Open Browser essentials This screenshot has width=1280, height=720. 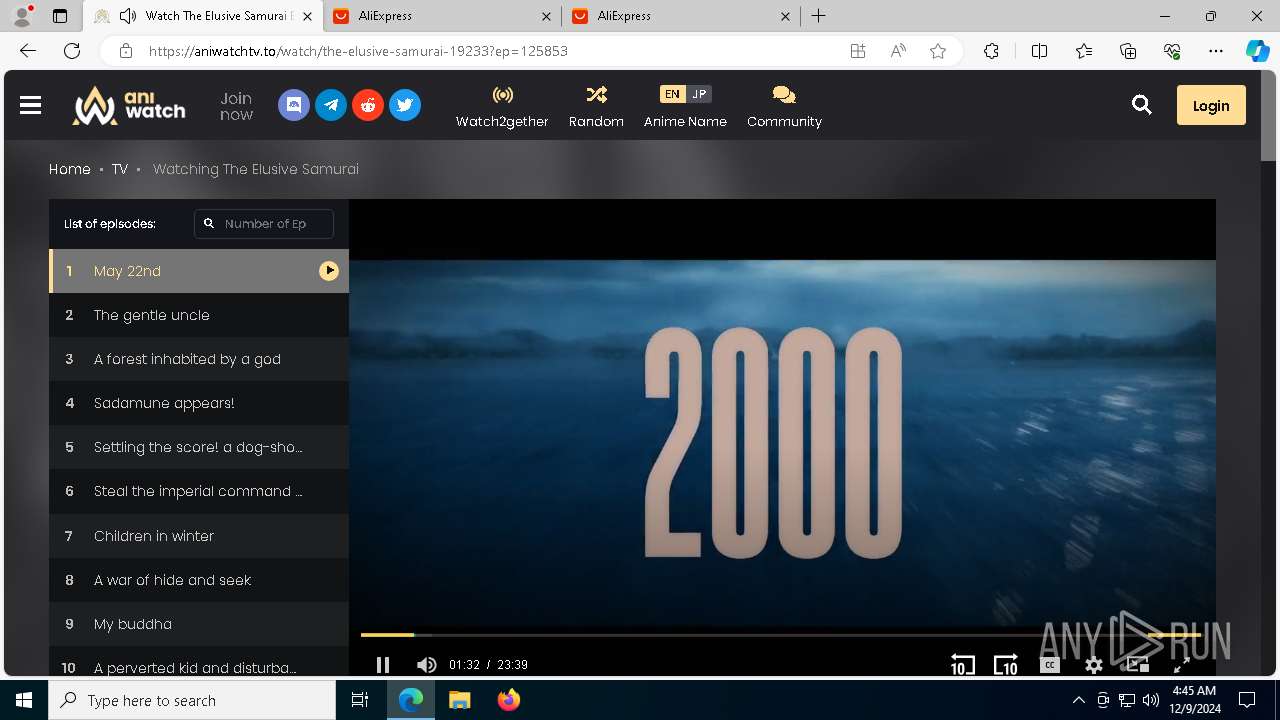[x=1172, y=51]
